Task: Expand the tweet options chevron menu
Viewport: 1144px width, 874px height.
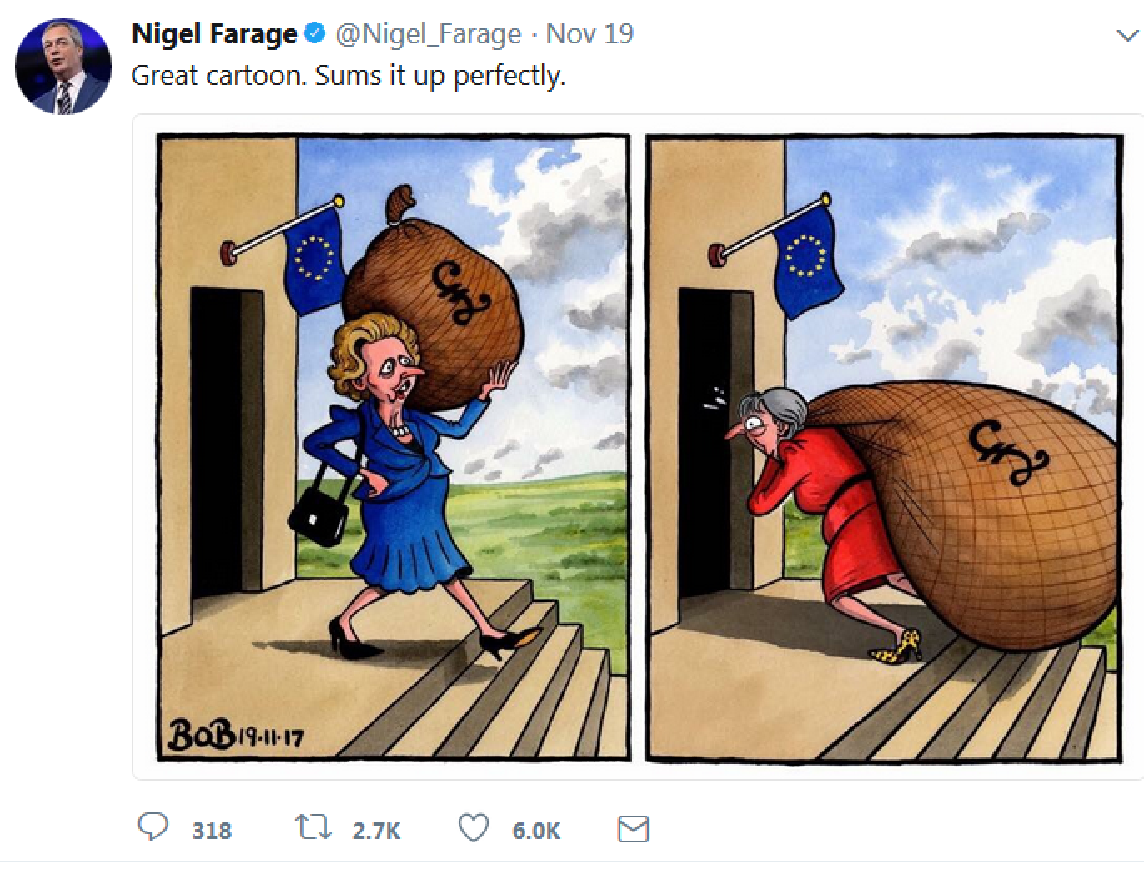Action: point(1127,35)
